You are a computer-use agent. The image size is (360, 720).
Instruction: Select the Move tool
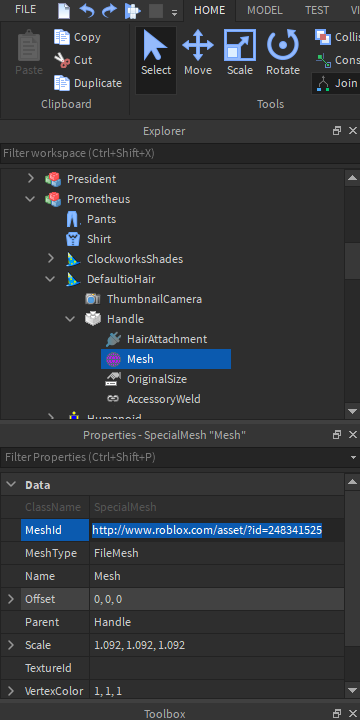pos(198,53)
